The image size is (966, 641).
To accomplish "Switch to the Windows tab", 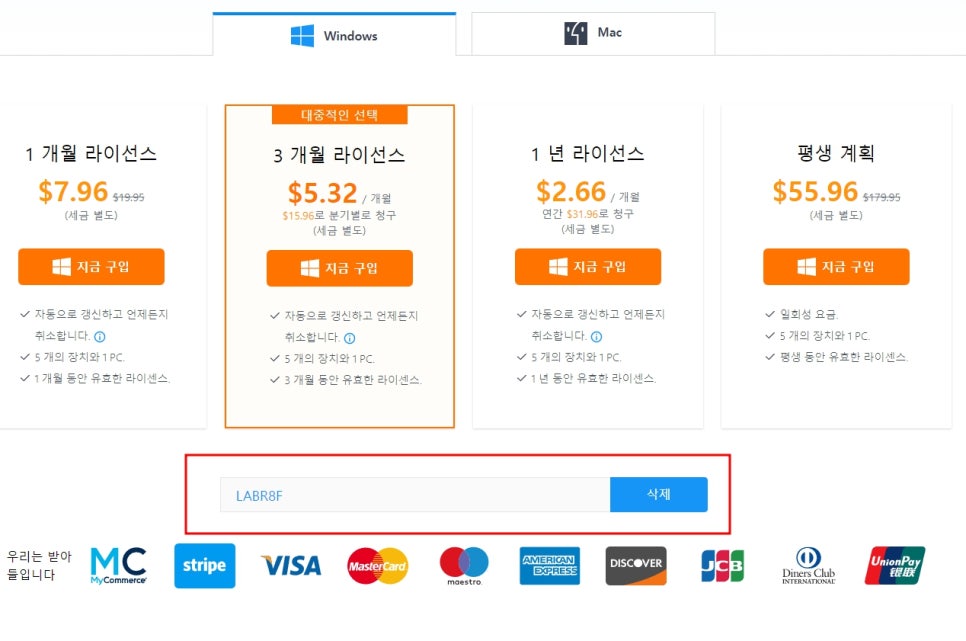I will pos(335,35).
